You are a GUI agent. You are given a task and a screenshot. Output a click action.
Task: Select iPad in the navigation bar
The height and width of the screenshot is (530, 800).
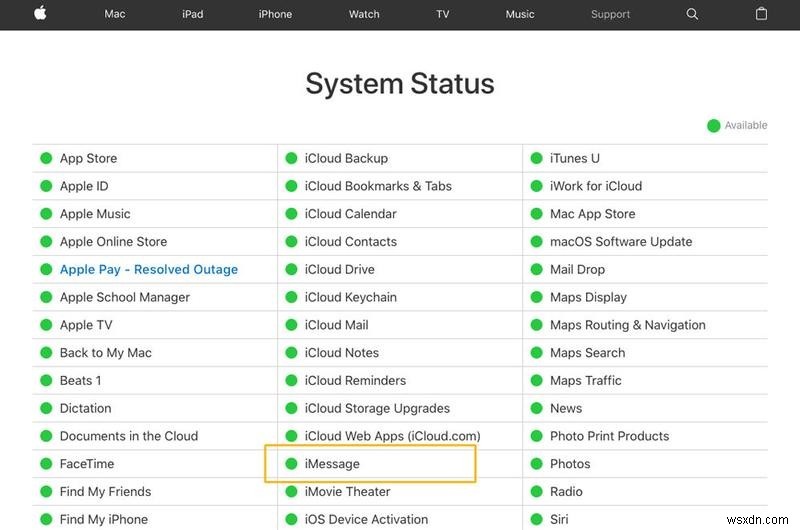tap(193, 14)
